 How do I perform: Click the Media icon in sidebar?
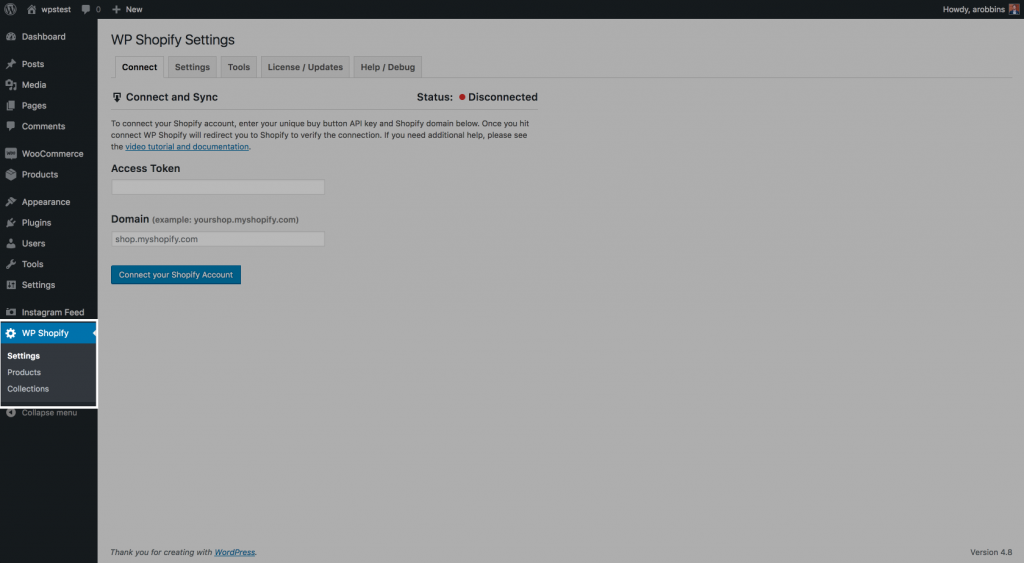point(11,85)
